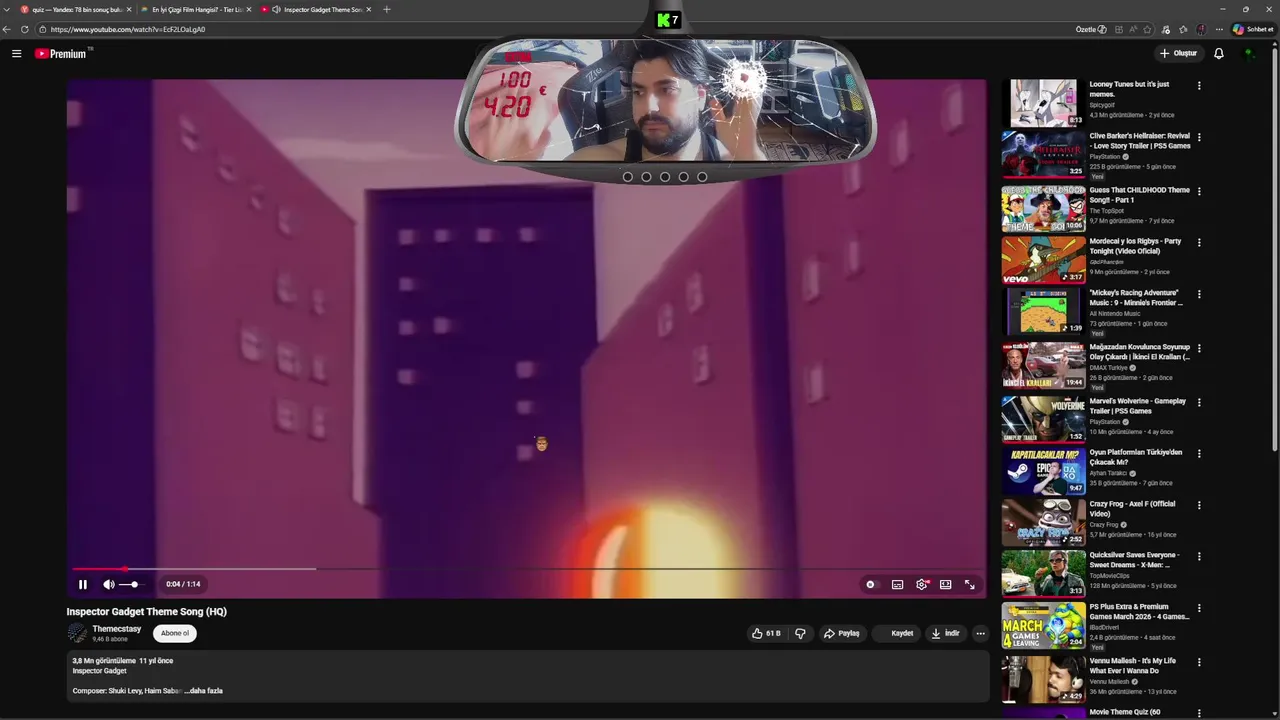
Task: Open Clive Barker's Hellraiser trailer thumbnail
Action: click(1043, 154)
